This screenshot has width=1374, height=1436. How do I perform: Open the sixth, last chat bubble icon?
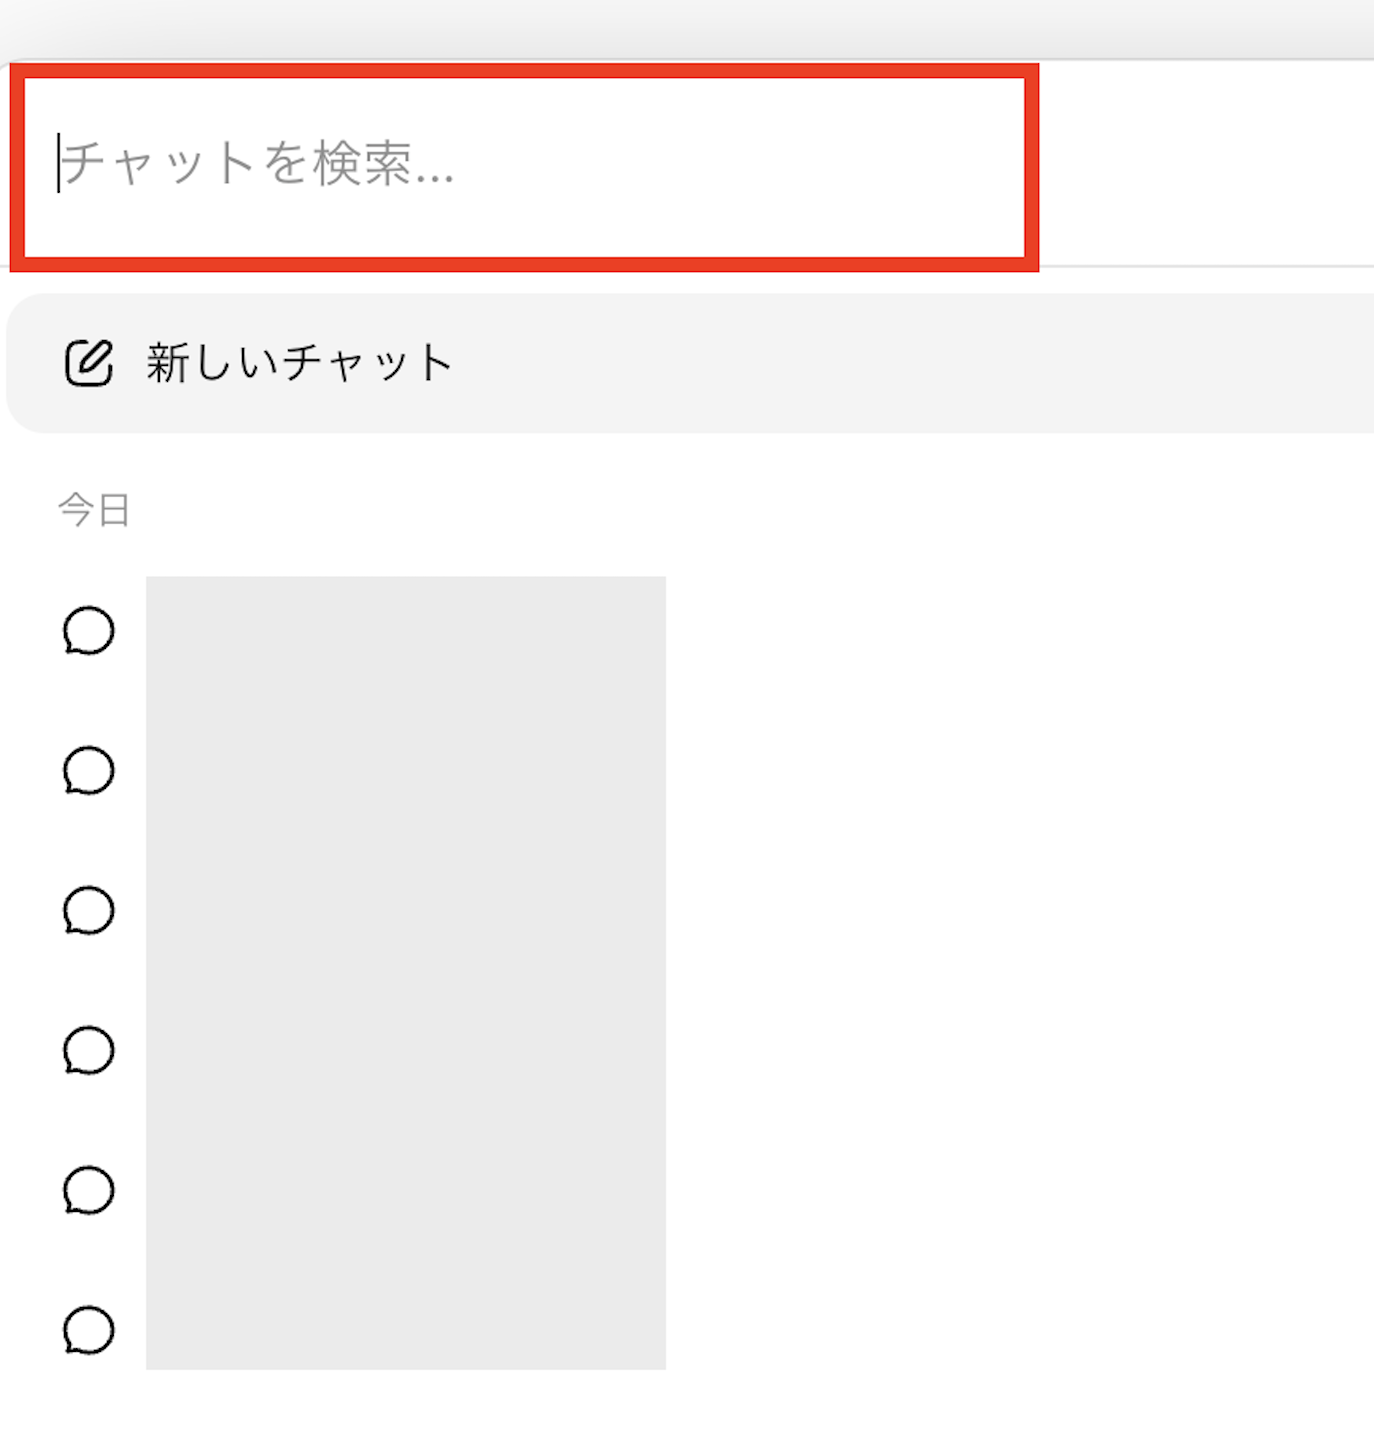pyautogui.click(x=89, y=1331)
